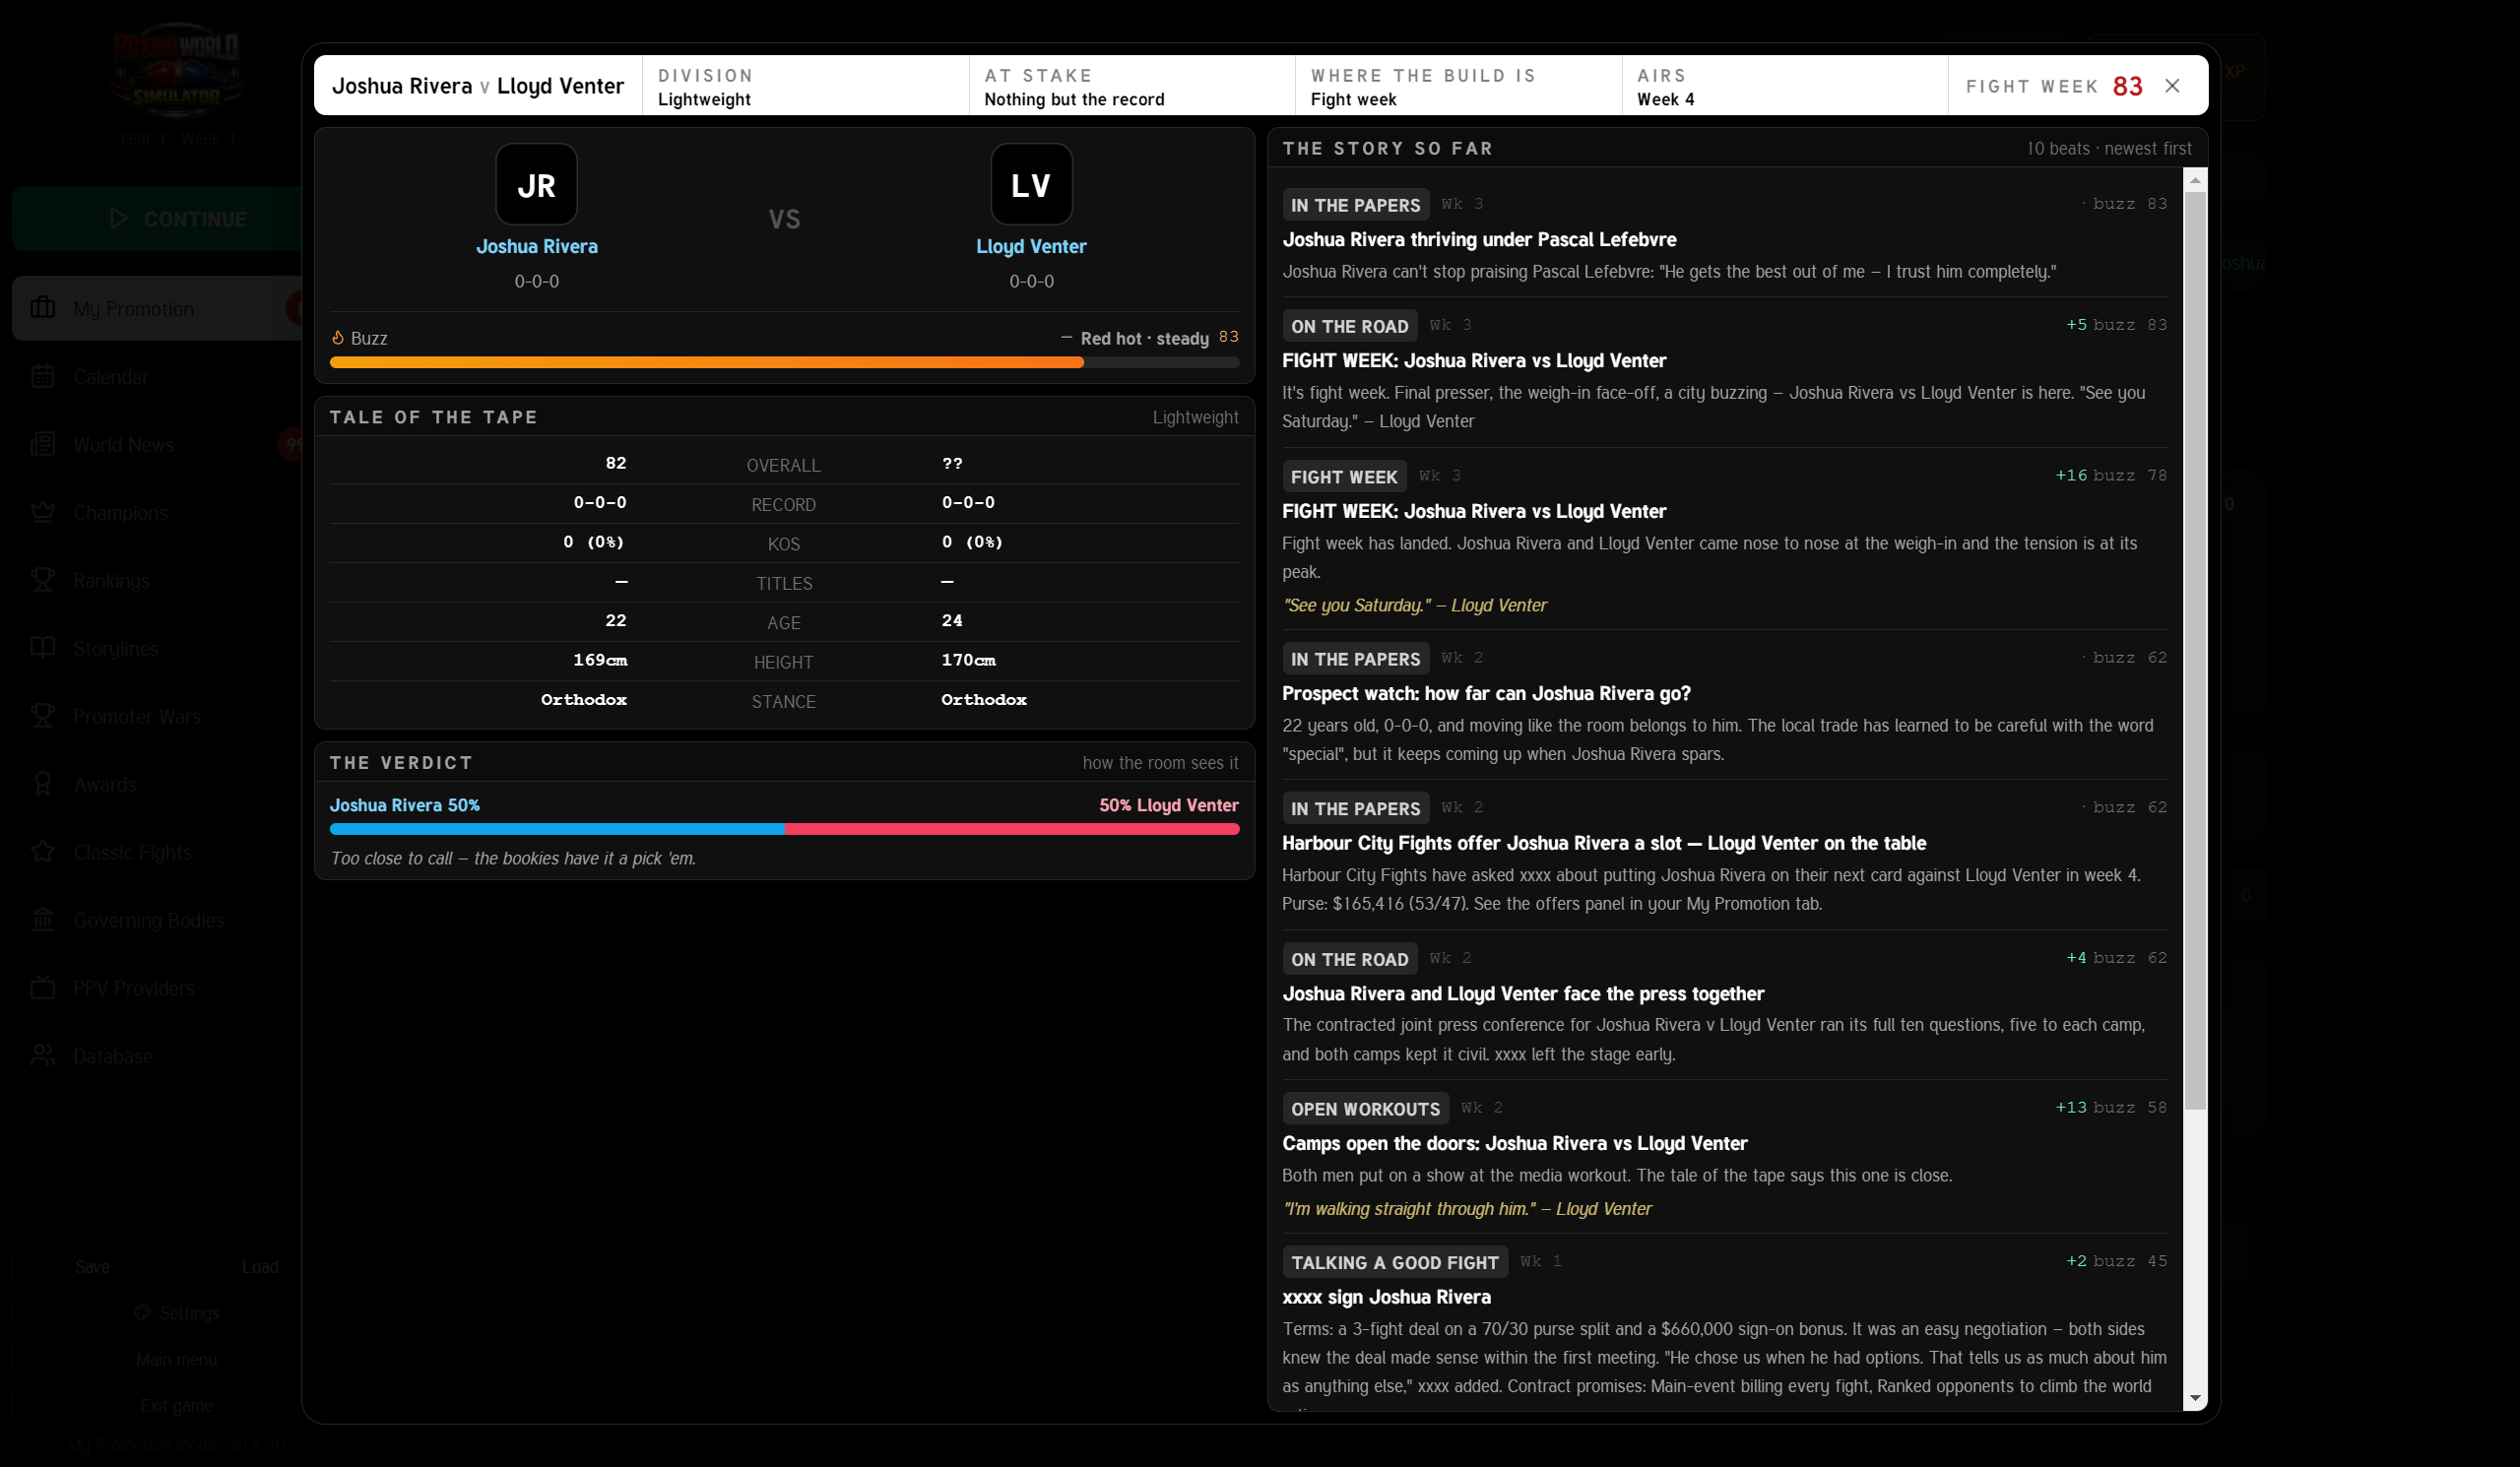Viewport: 2520px width, 1467px height.
Task: Click the JR fighter avatar
Action: [x=536, y=184]
